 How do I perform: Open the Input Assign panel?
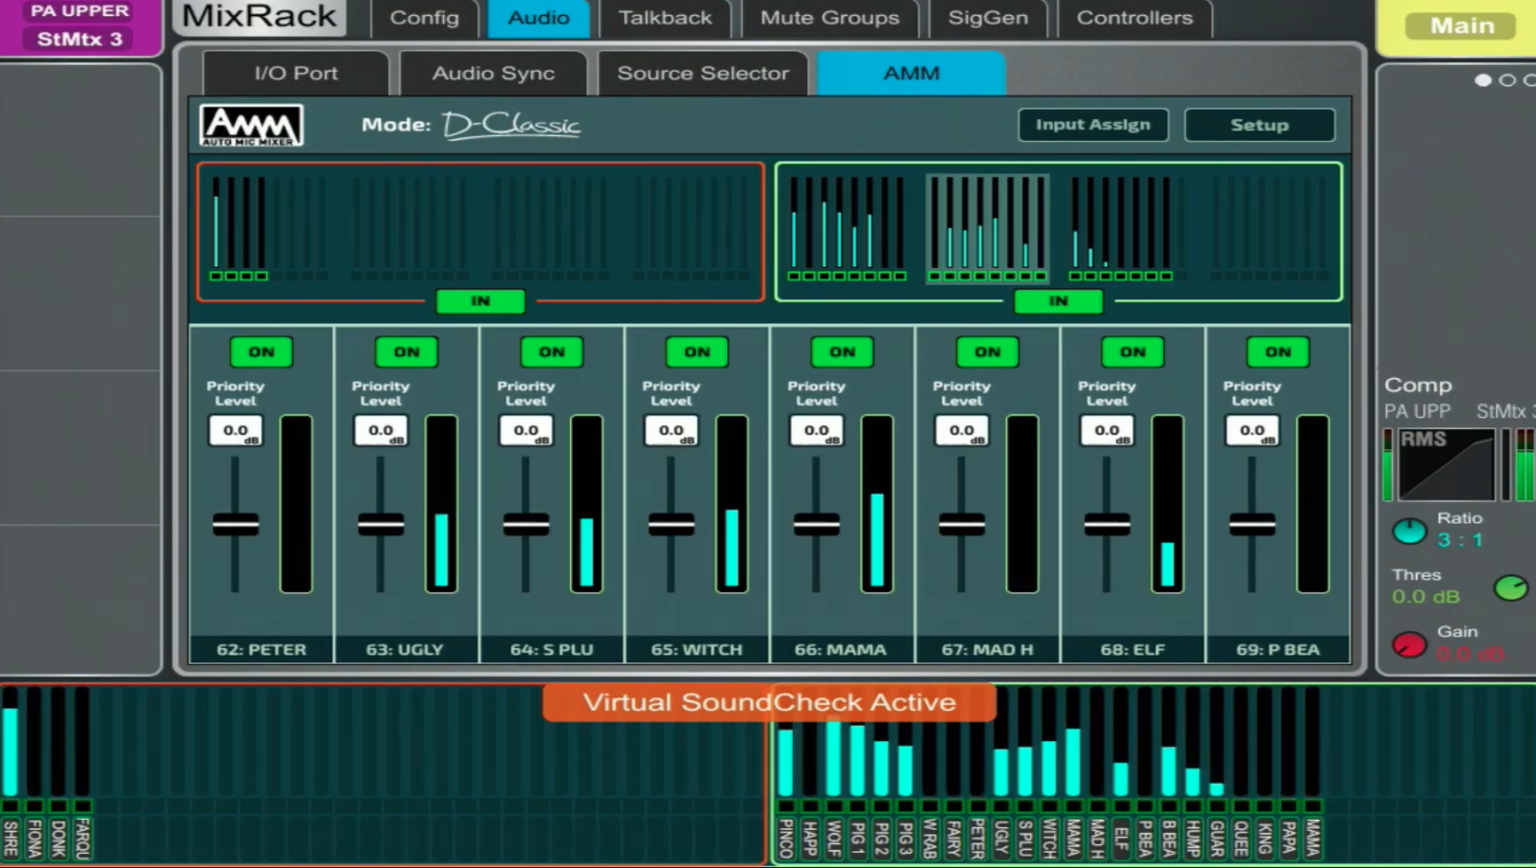[x=1093, y=124]
